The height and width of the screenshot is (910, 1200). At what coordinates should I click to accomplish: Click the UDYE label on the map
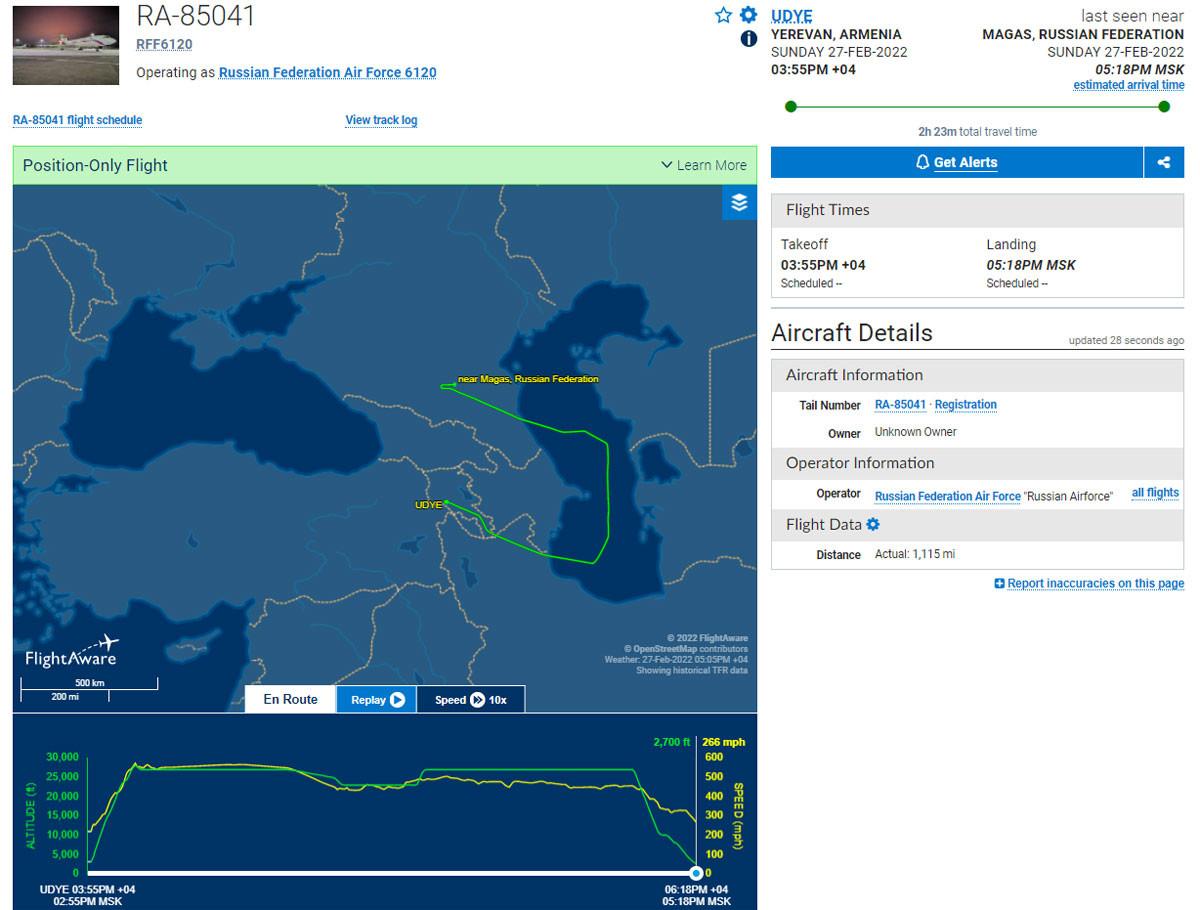(428, 505)
